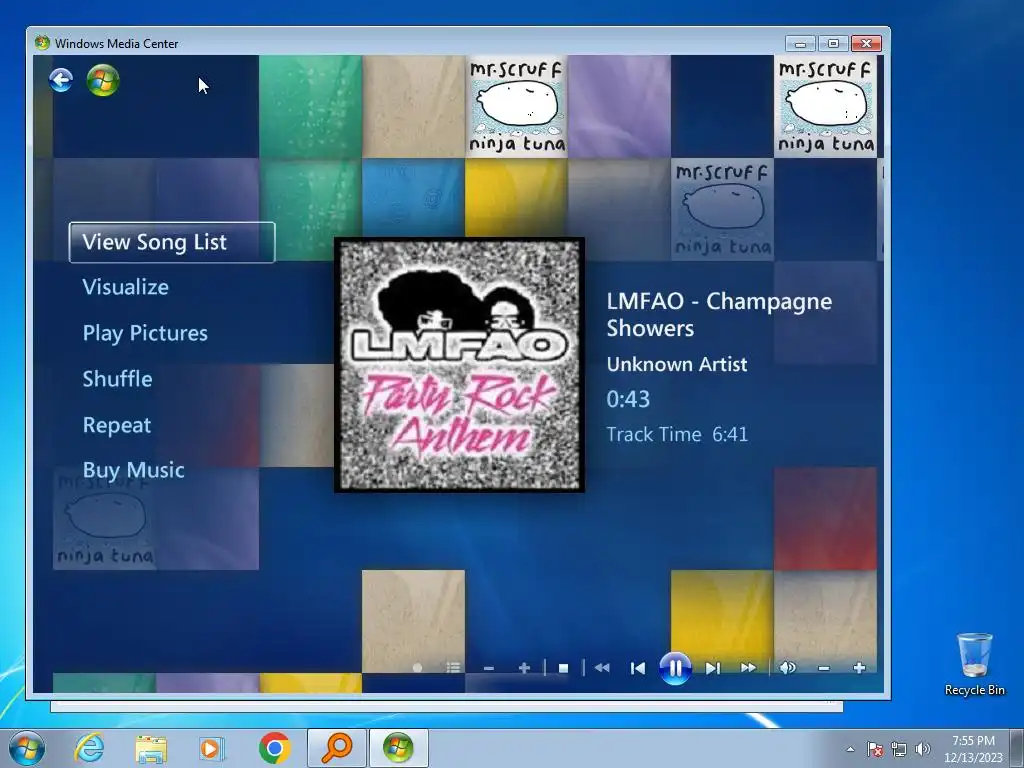Minimize the Windows Media Center window
Screen dimensions: 1024x768
click(x=801, y=44)
